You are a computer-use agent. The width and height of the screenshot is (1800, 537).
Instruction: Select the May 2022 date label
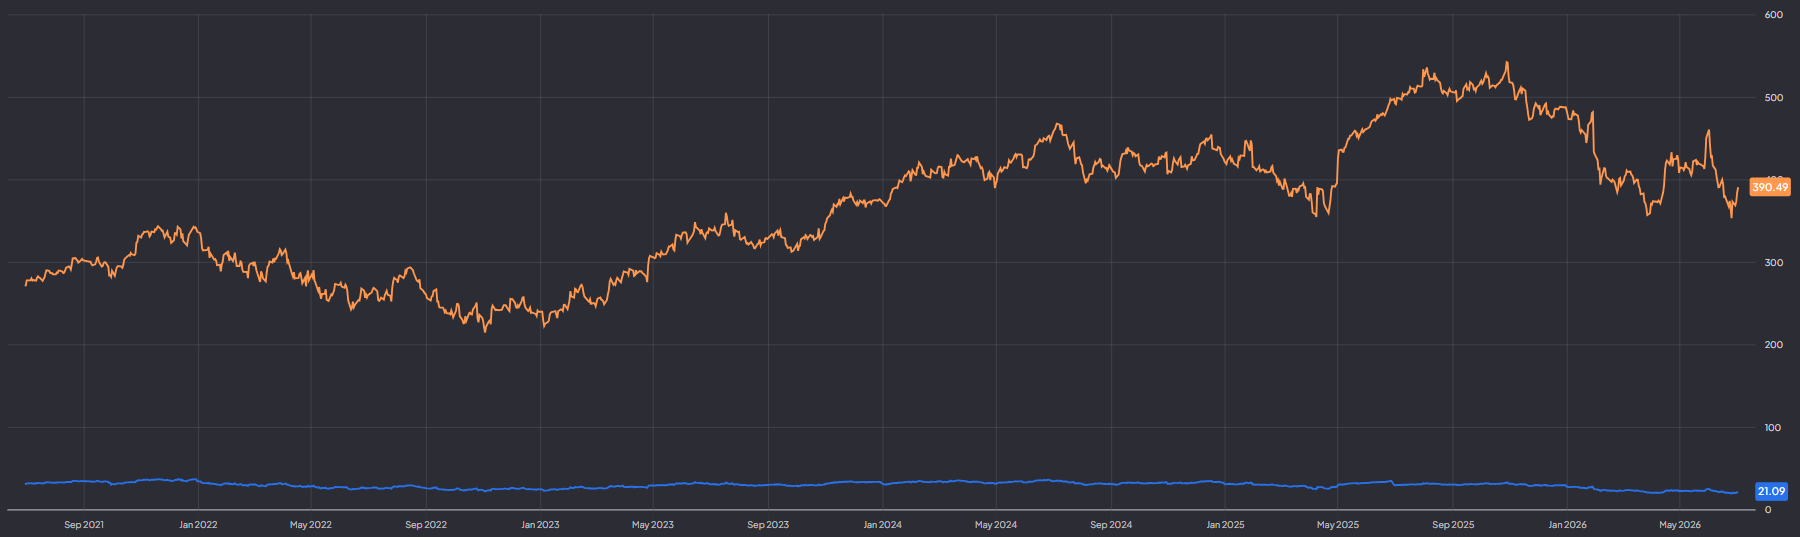coord(311,525)
